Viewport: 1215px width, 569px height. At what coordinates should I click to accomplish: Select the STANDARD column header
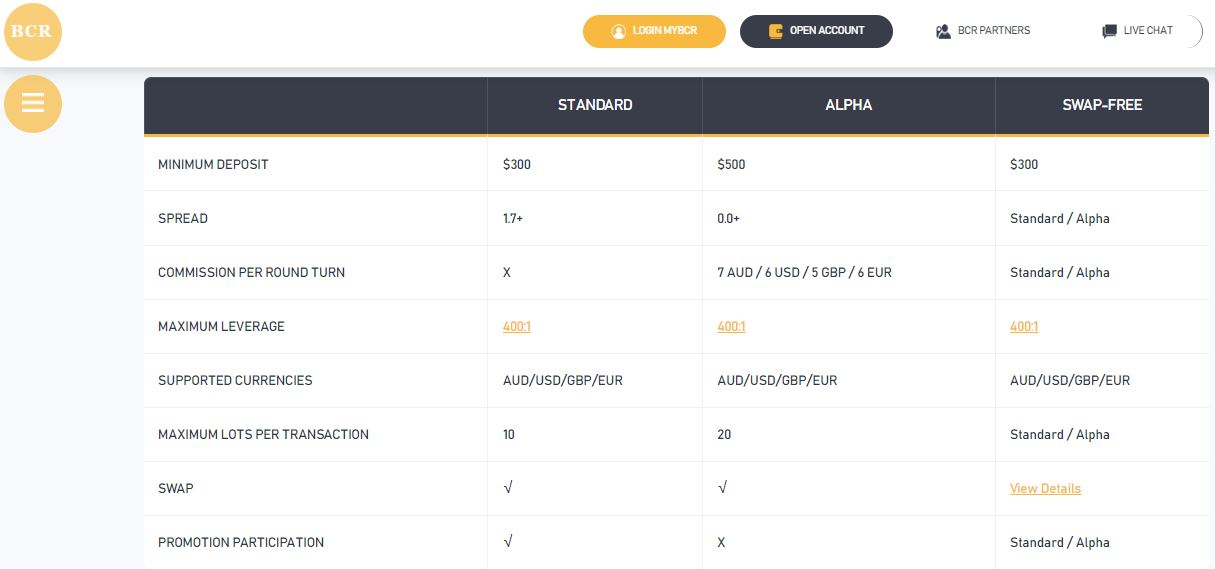click(x=595, y=105)
